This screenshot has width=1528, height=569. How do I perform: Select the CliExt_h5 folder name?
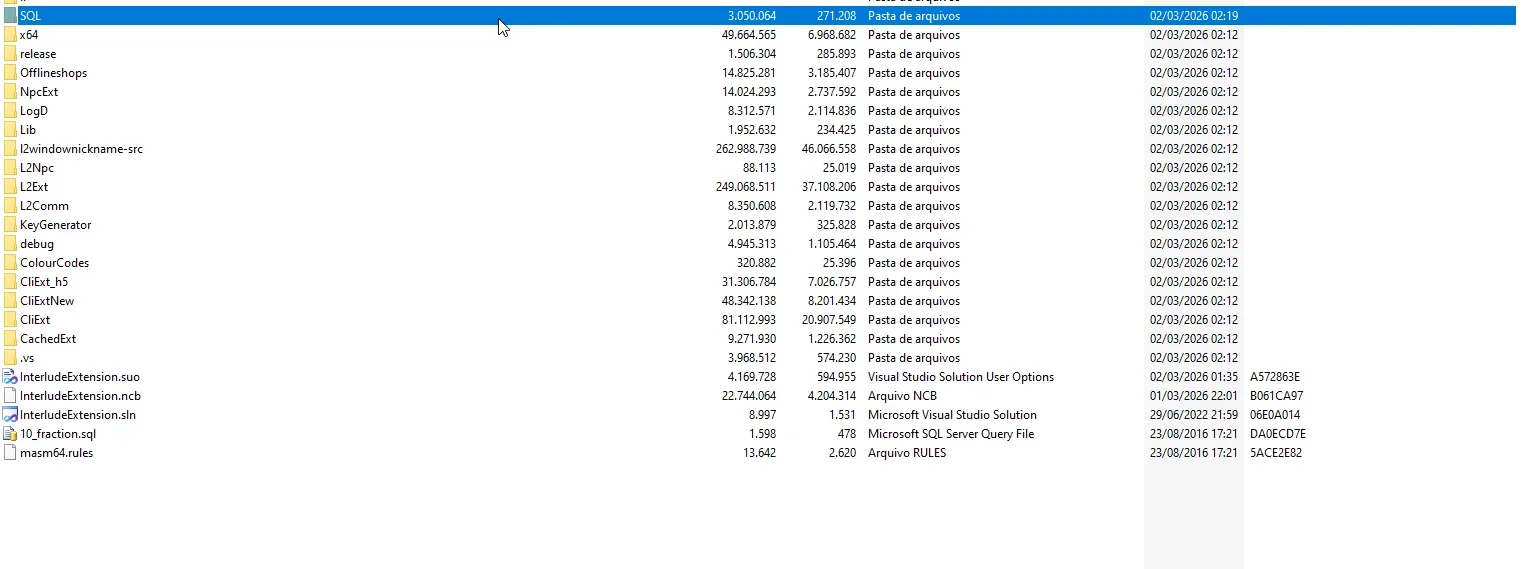(x=44, y=282)
